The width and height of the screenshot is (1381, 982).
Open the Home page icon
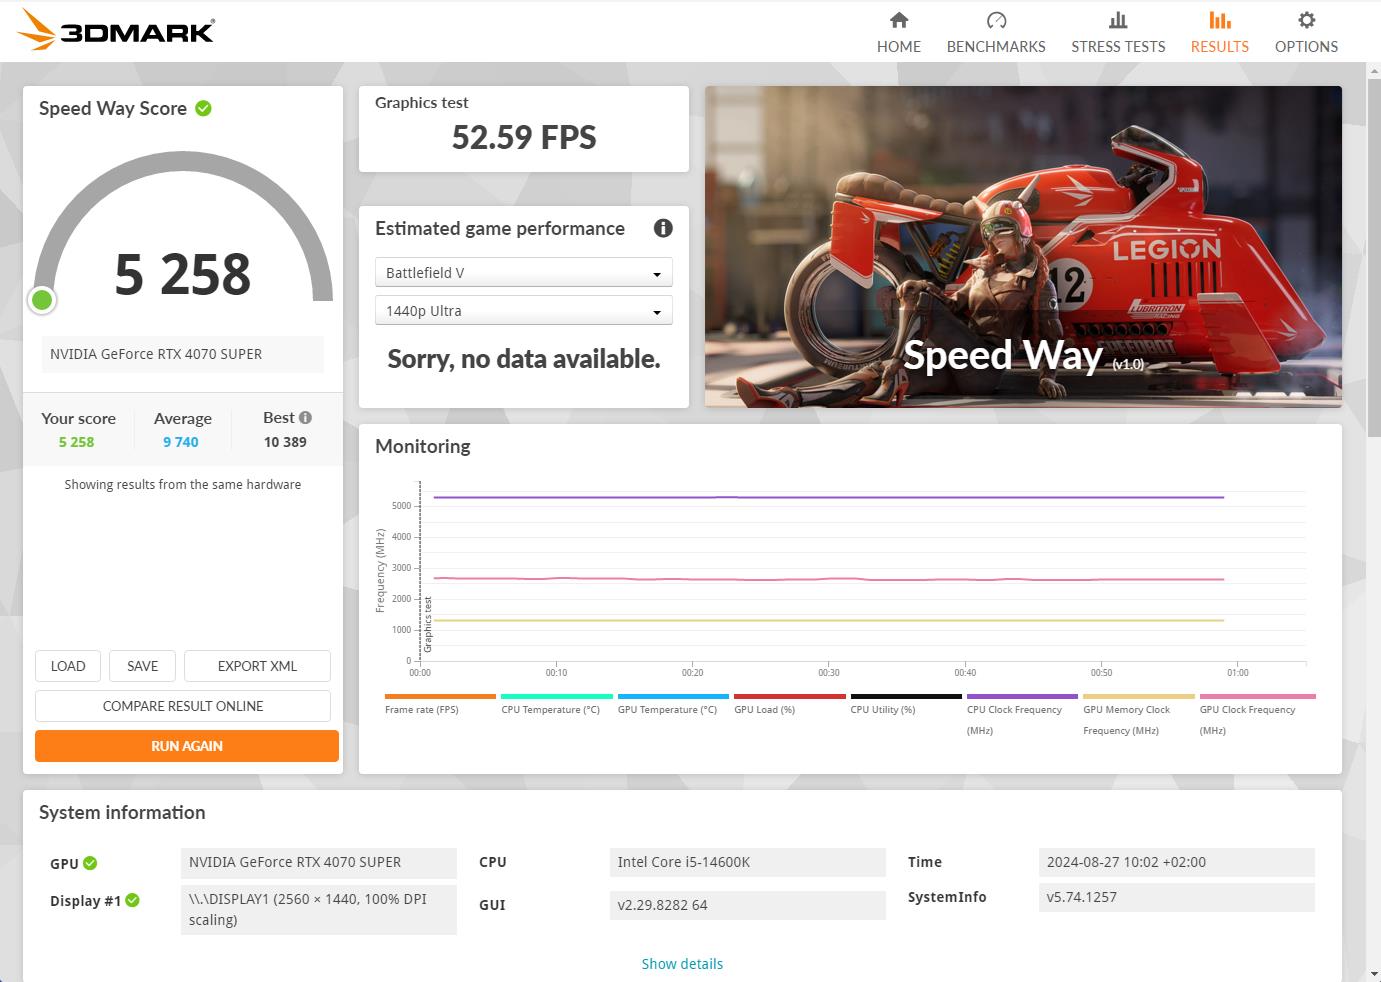(898, 20)
